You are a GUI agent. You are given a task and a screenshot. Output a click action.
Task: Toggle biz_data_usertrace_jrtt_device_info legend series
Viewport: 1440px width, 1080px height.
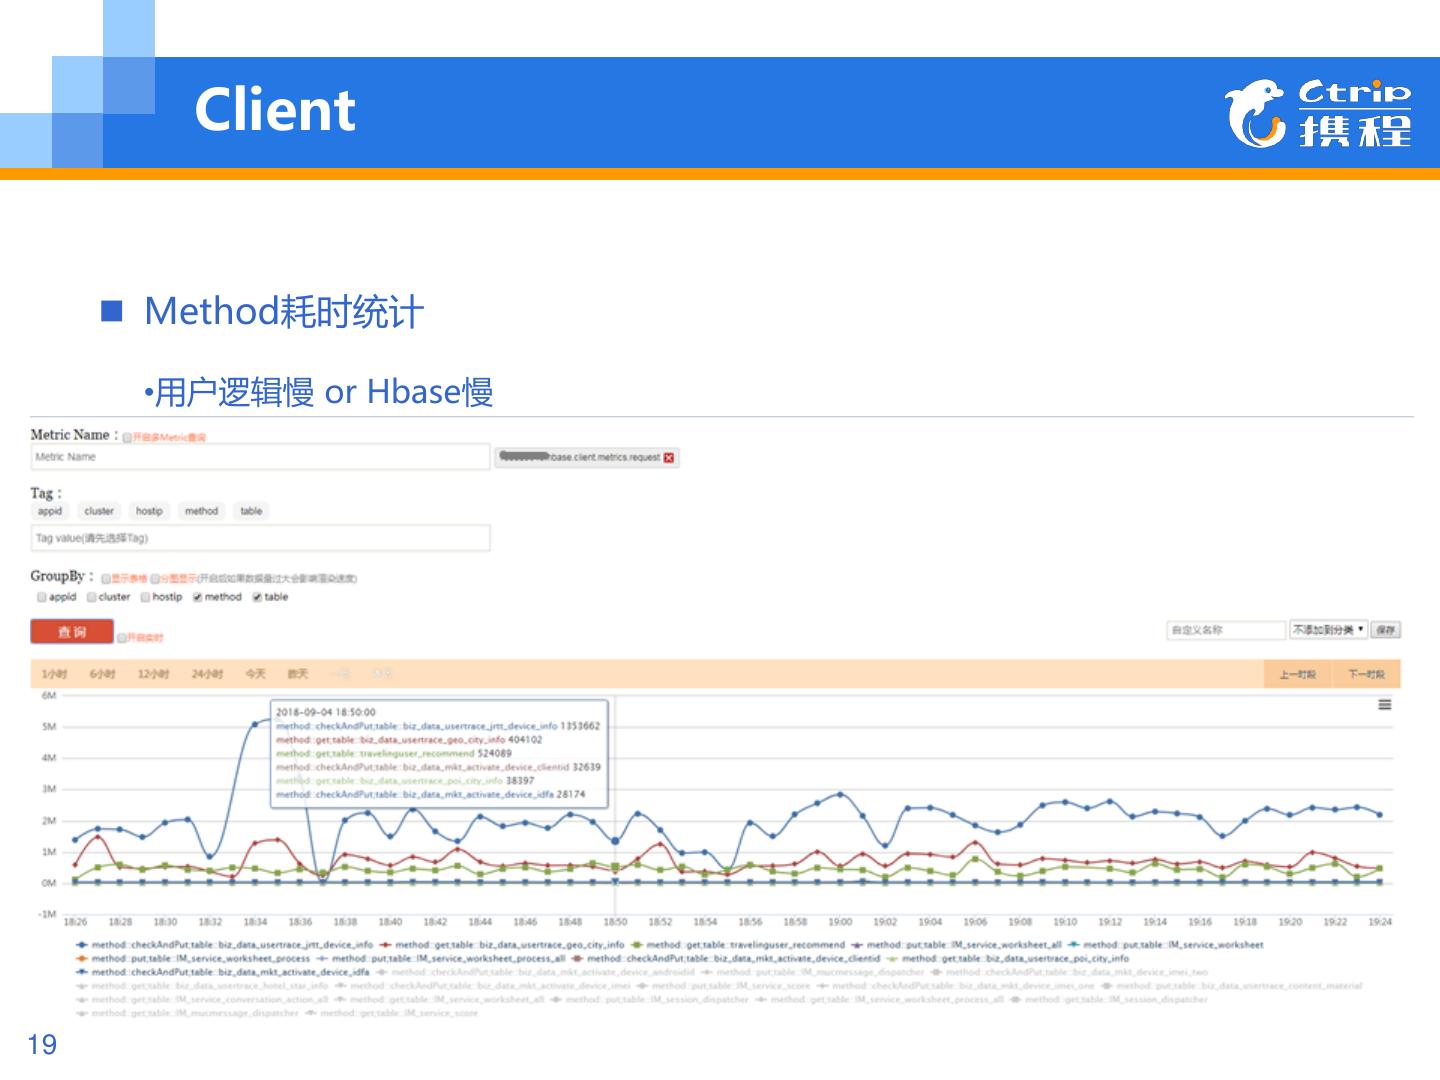point(231,945)
